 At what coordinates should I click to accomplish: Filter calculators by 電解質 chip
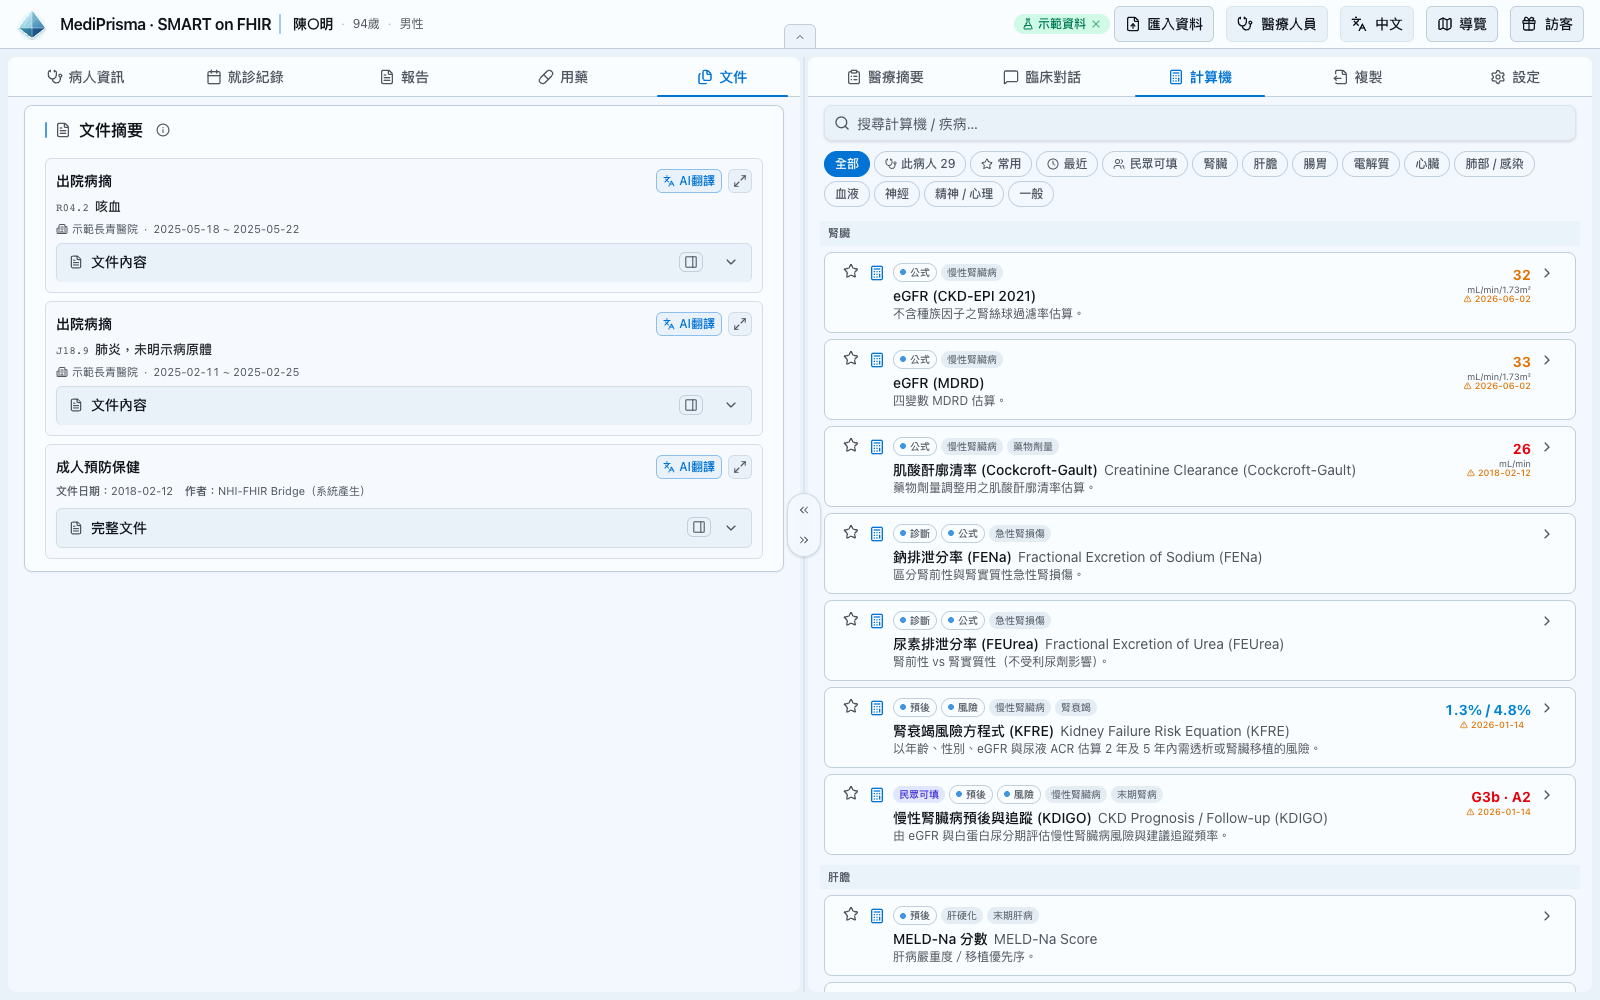[1371, 164]
